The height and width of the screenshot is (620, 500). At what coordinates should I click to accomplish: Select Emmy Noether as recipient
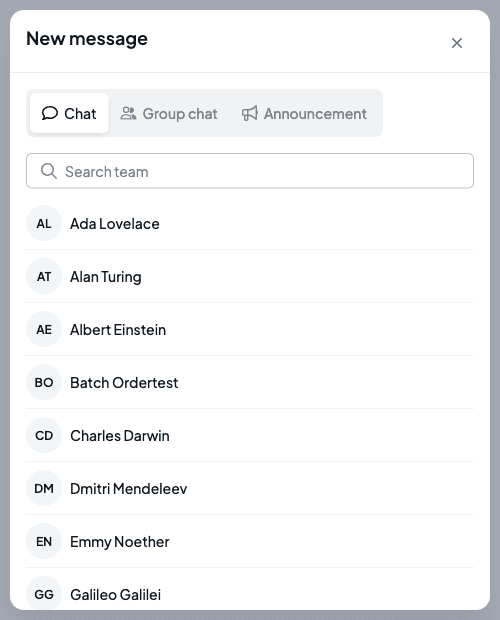pos(250,541)
